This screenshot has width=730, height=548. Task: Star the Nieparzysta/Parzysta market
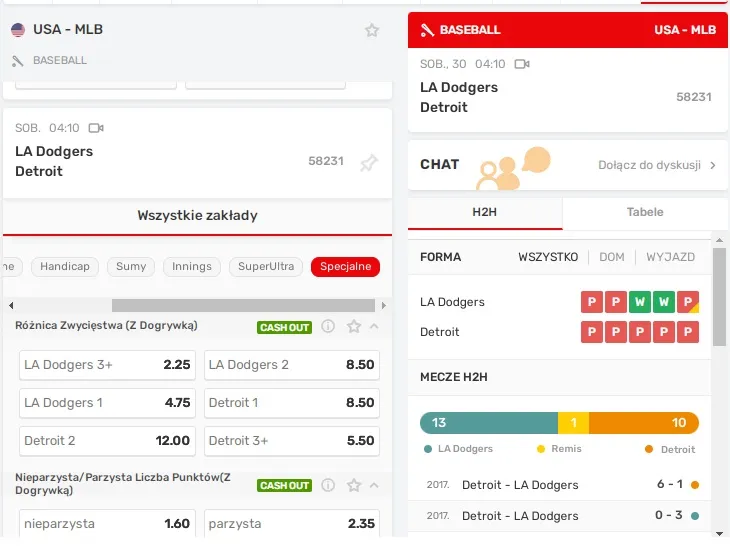(354, 485)
